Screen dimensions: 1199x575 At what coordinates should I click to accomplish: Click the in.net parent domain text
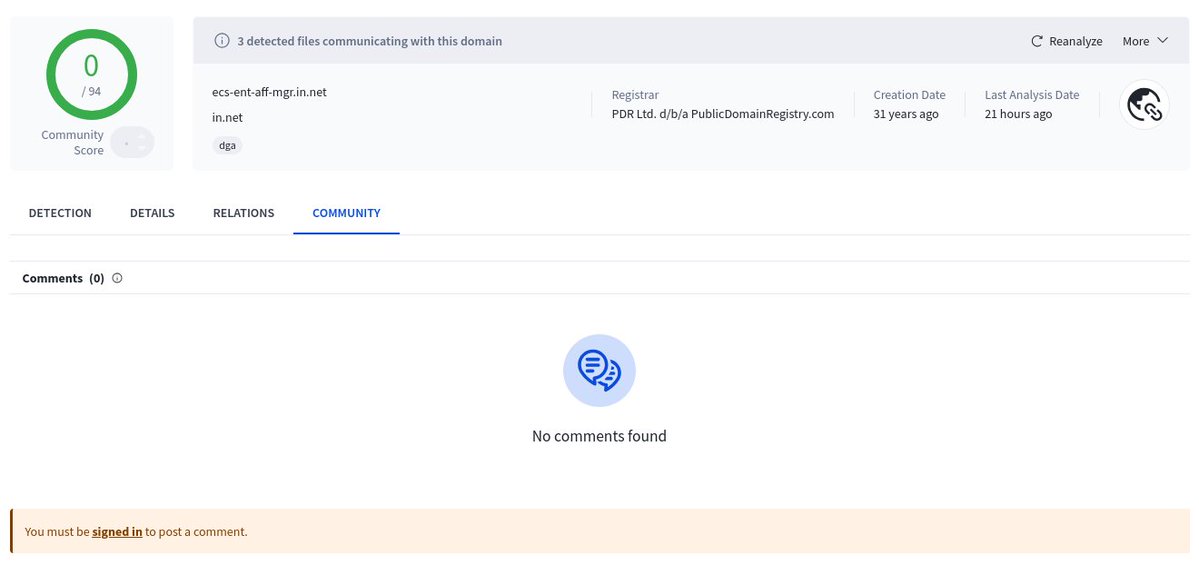click(x=227, y=118)
